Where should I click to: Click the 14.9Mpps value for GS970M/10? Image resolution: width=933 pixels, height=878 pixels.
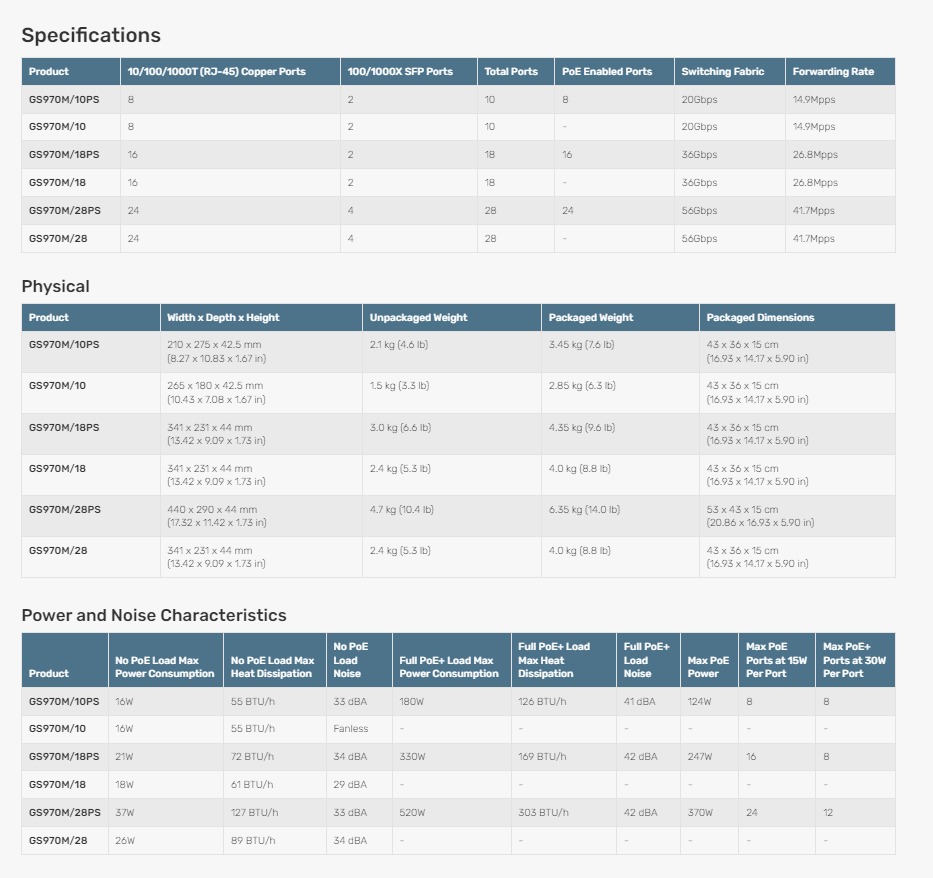[814, 127]
